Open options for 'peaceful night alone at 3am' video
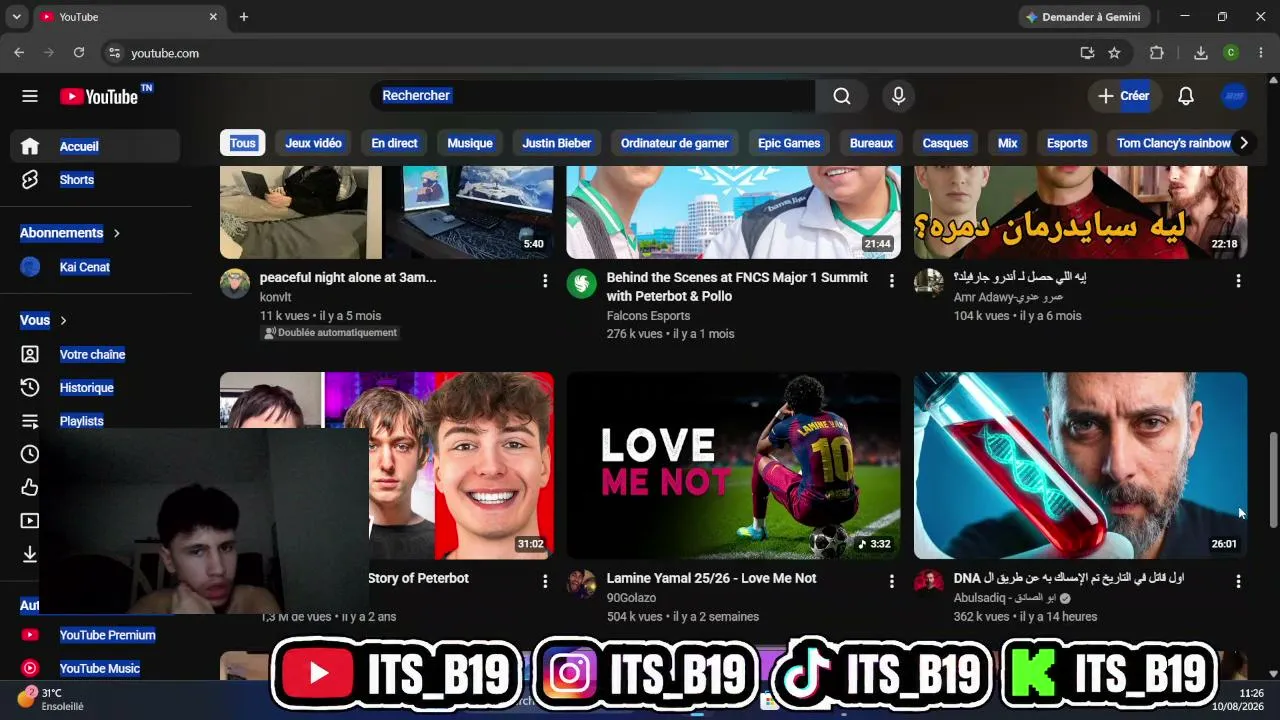Image resolution: width=1280 pixels, height=720 pixels. 545,281
